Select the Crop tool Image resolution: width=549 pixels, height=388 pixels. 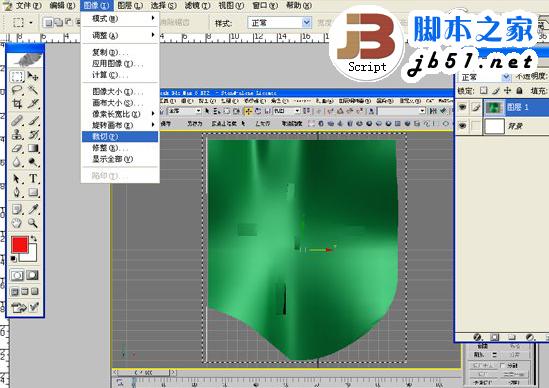(x=17, y=104)
